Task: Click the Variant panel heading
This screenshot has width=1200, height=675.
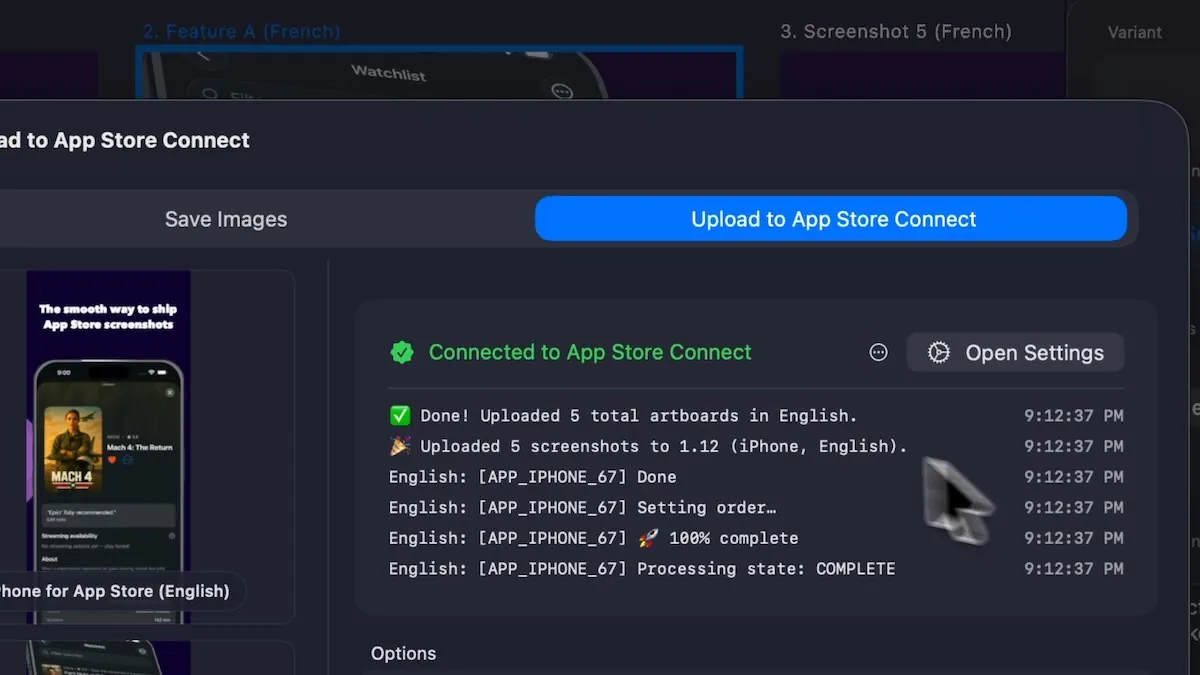Action: tap(1134, 32)
